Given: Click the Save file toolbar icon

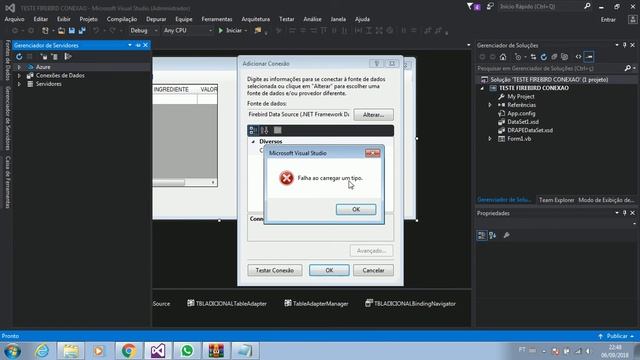Looking at the screenshot, I should (x=72, y=30).
